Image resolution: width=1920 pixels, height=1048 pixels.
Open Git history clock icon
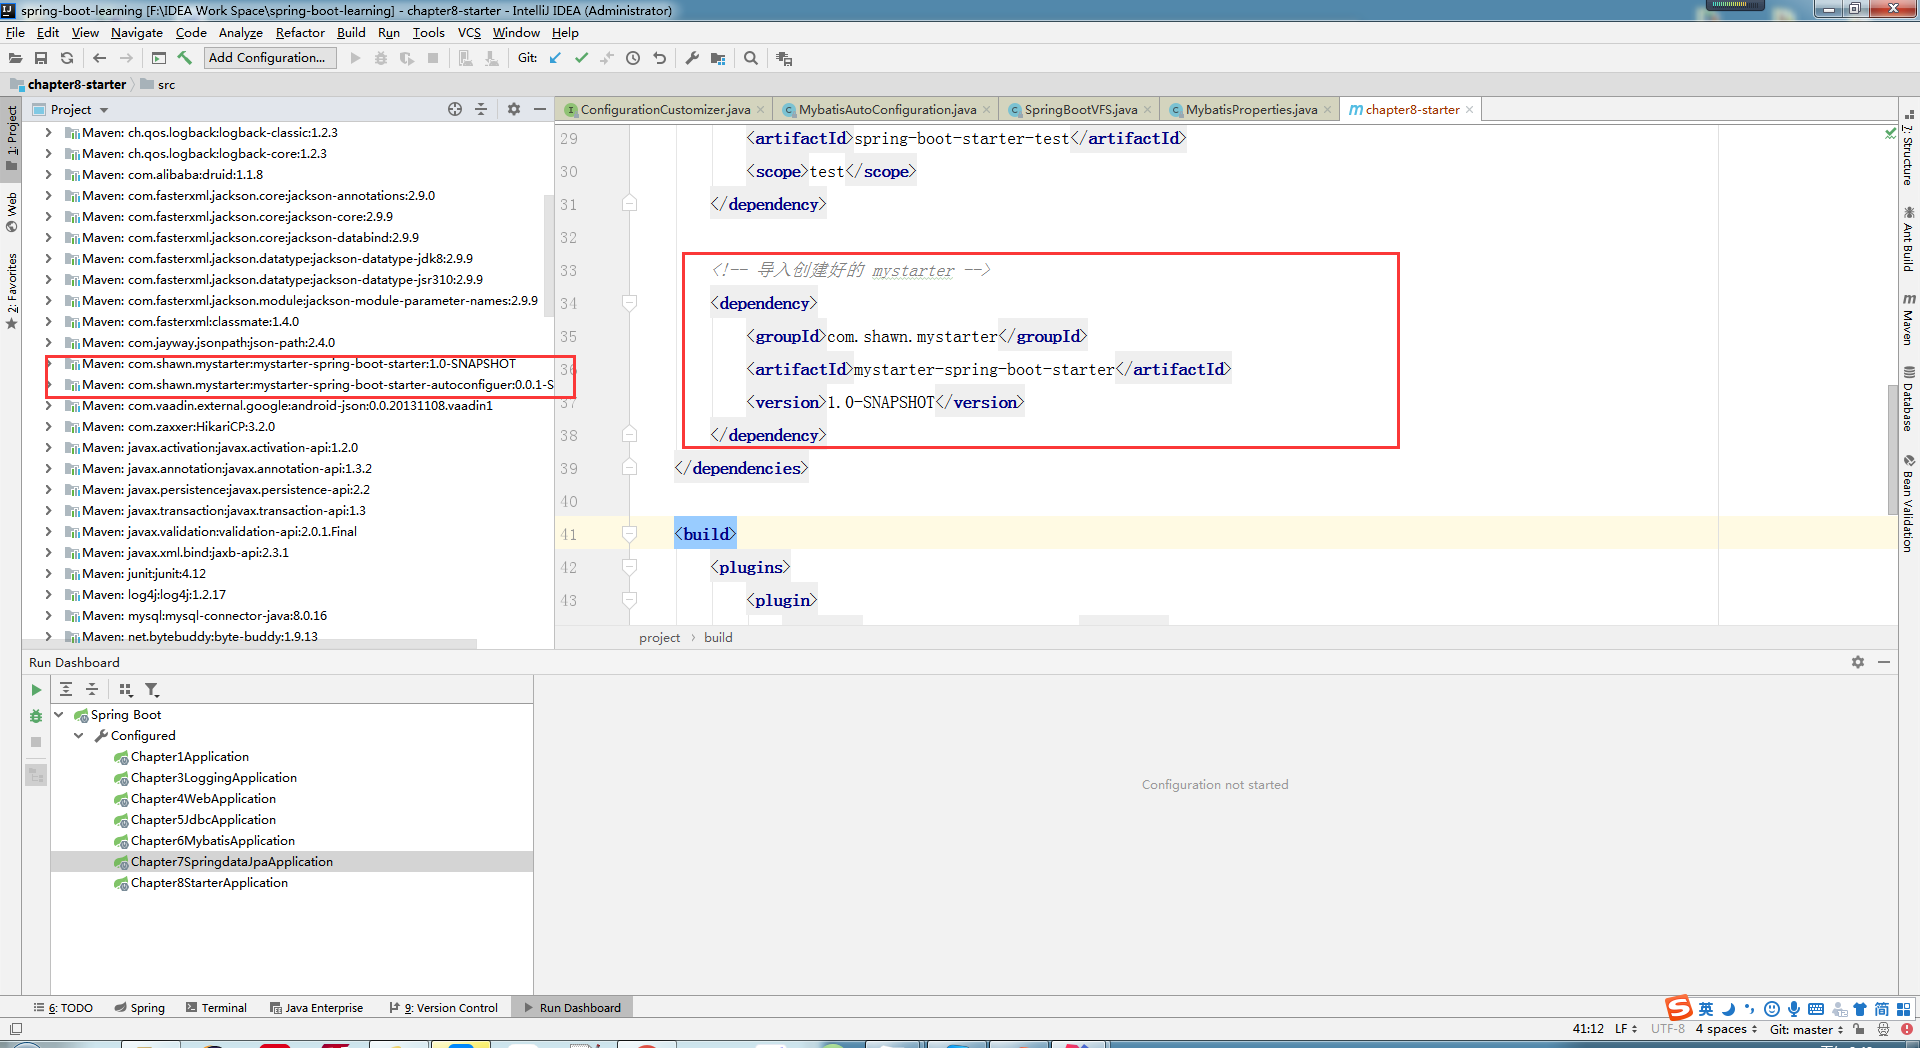click(633, 58)
